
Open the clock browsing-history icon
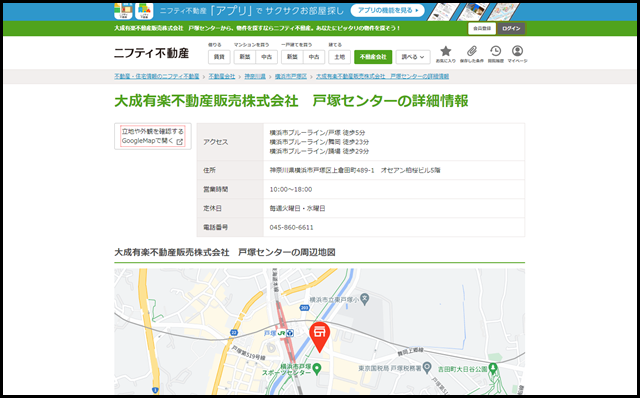(x=496, y=54)
